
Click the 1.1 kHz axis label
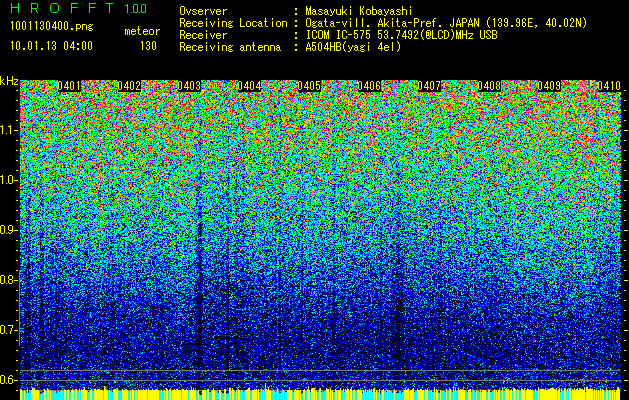[x=8, y=131]
